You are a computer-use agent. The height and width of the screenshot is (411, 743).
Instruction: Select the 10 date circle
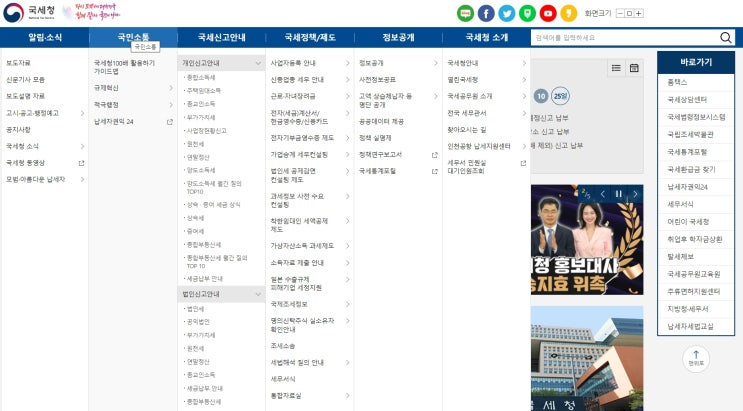[x=541, y=96]
